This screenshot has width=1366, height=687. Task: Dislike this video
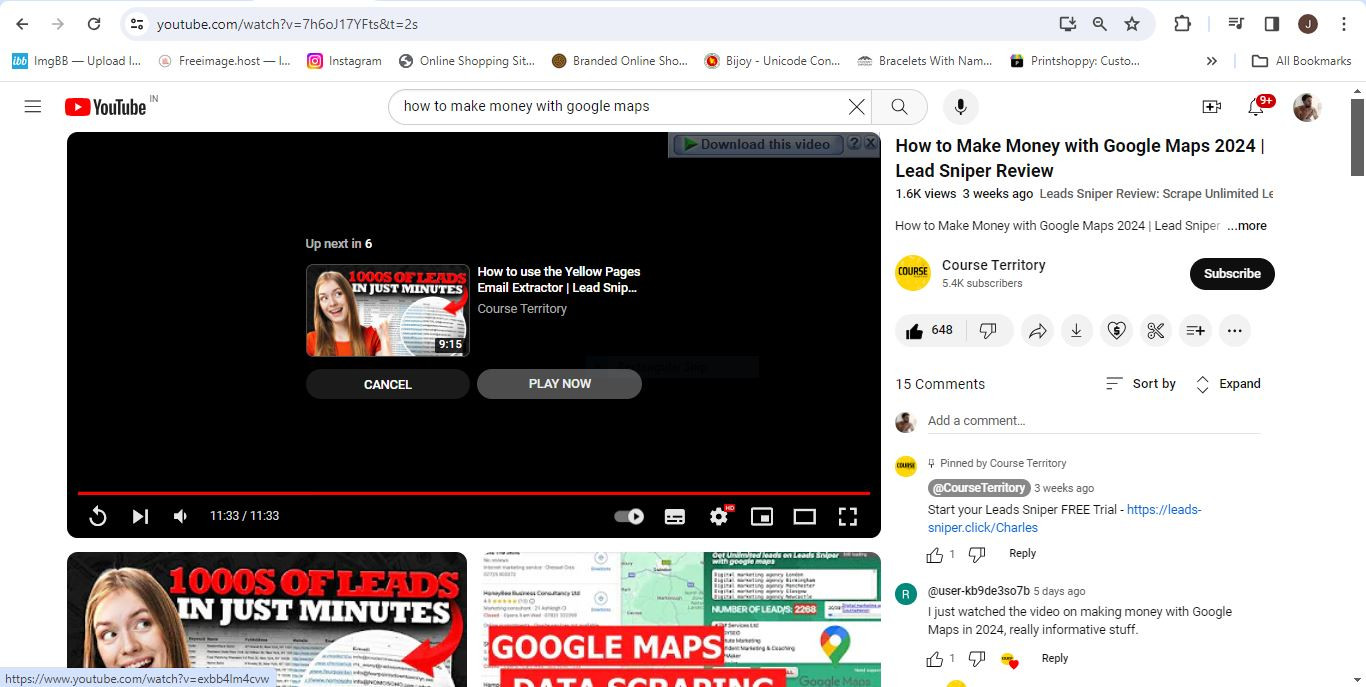[x=988, y=331]
